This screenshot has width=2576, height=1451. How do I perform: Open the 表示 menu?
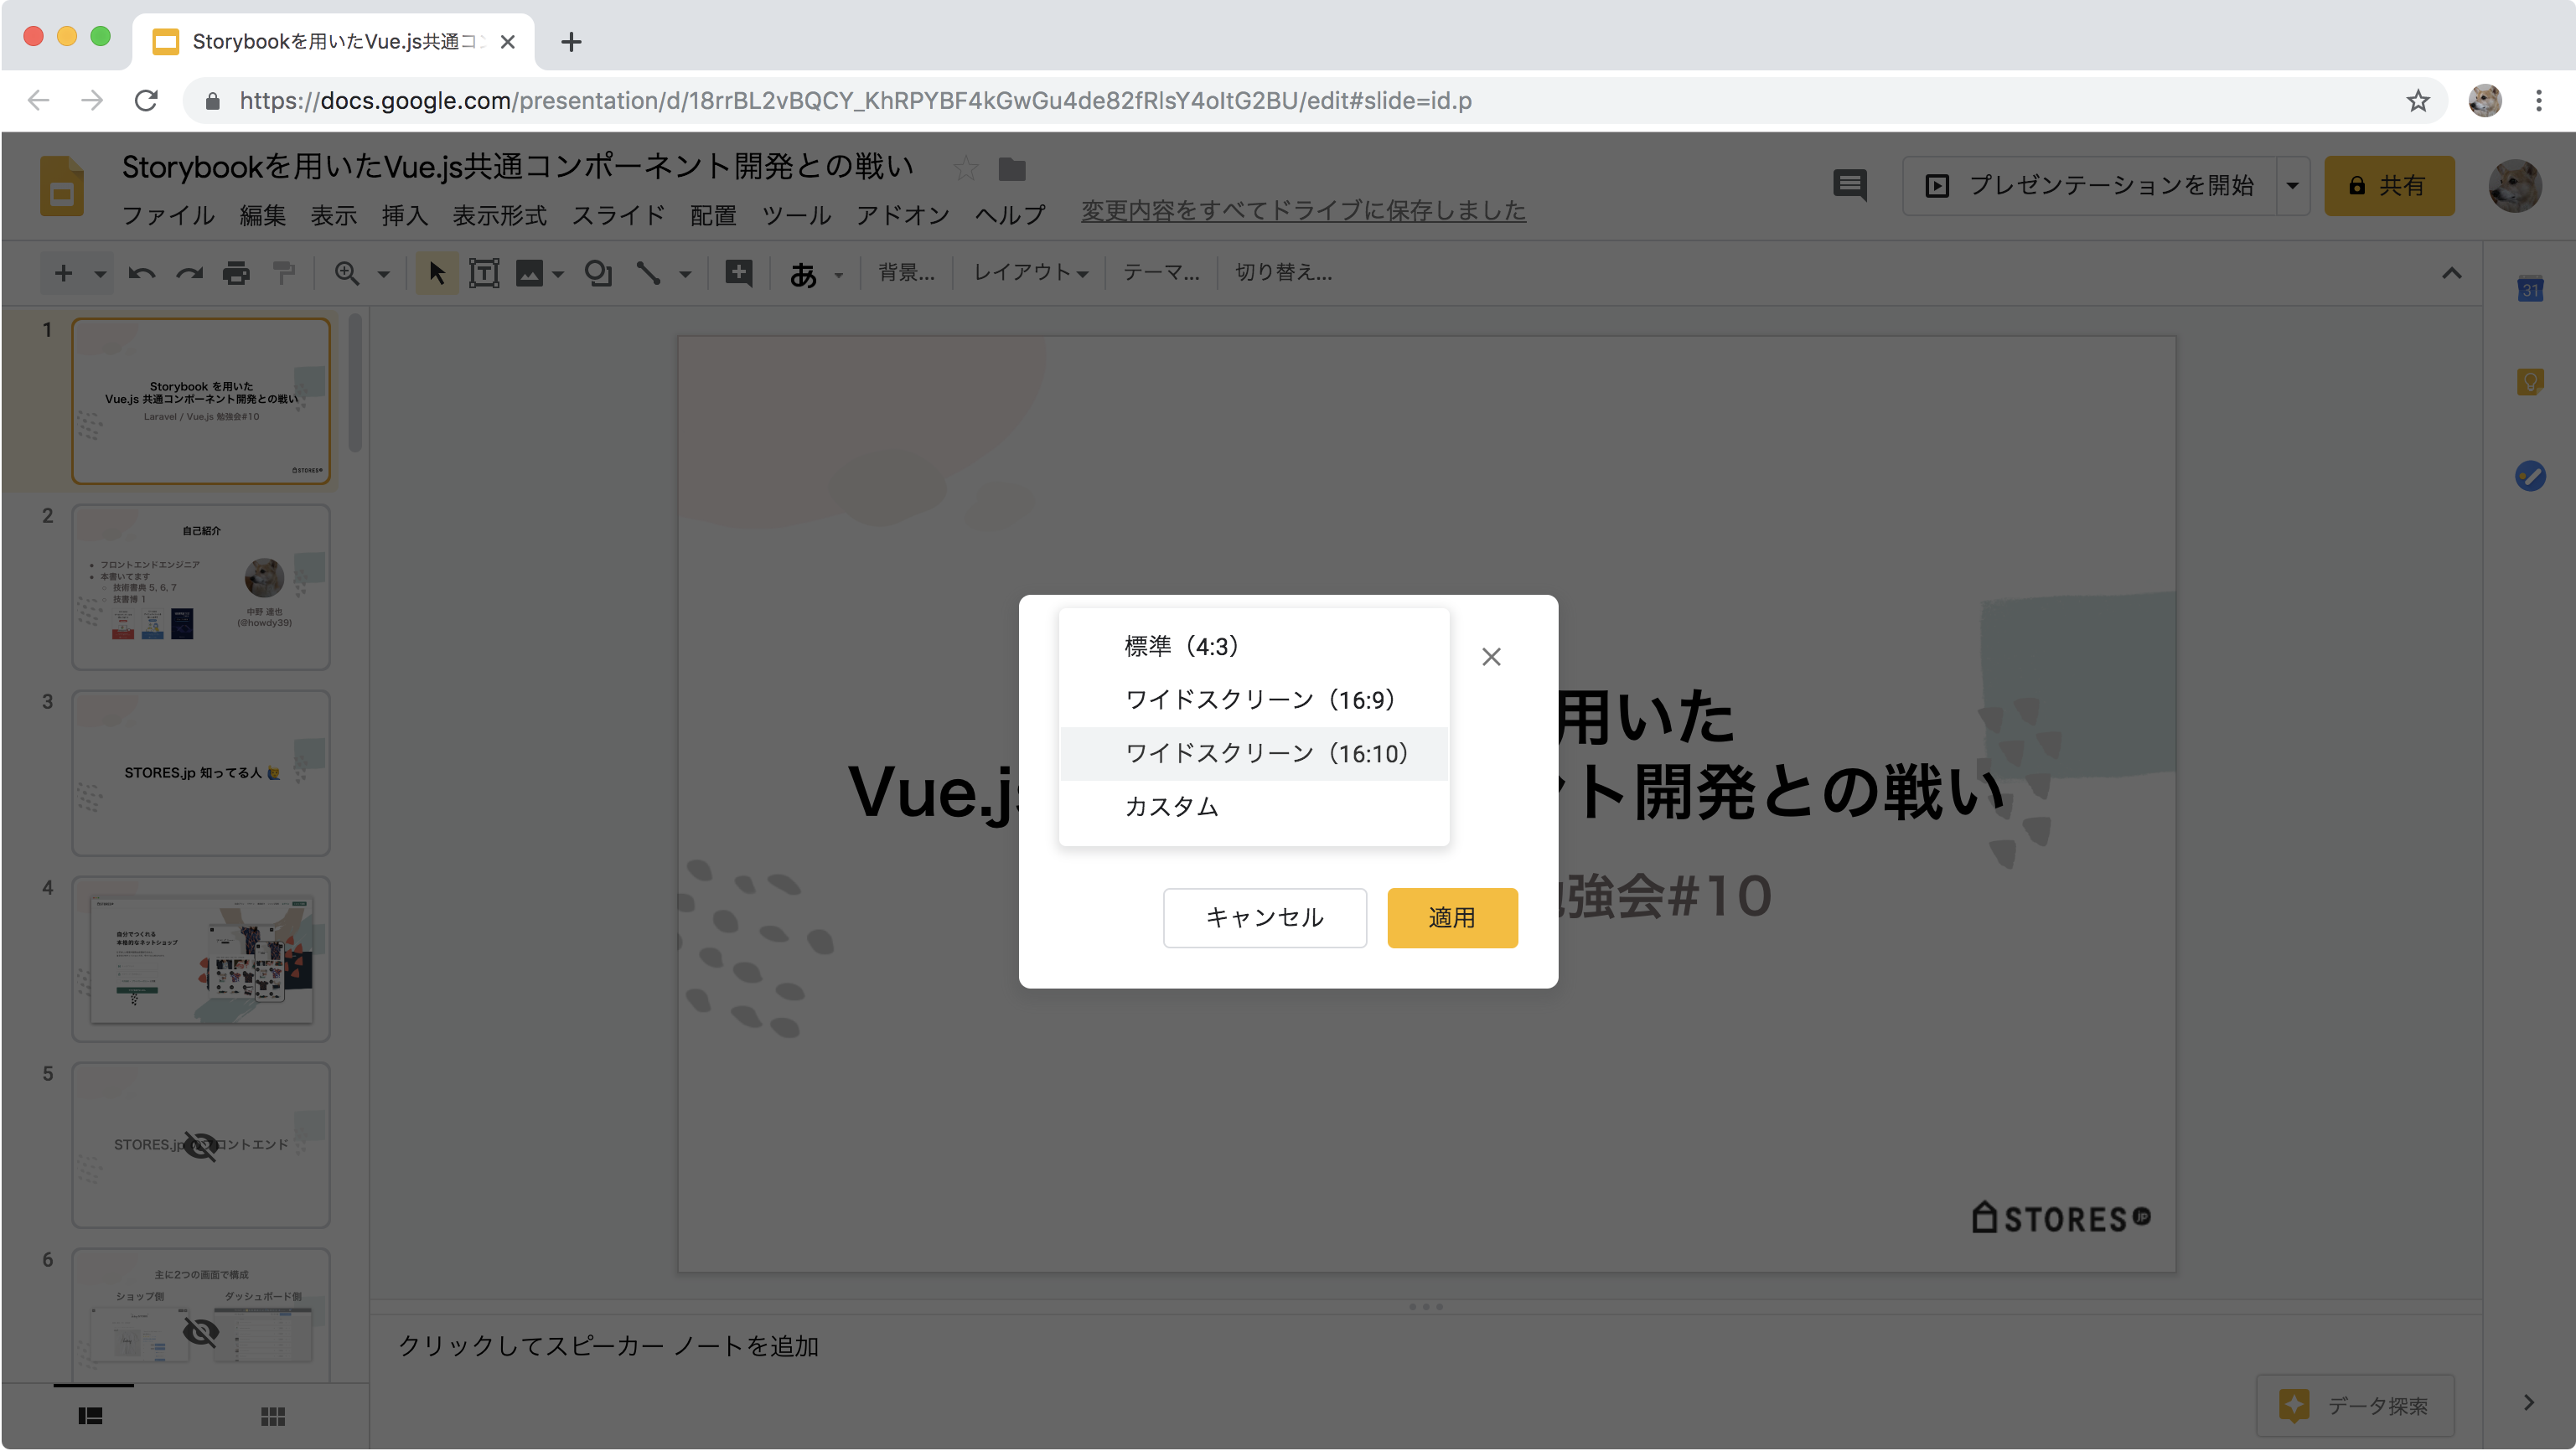pyautogui.click(x=334, y=215)
